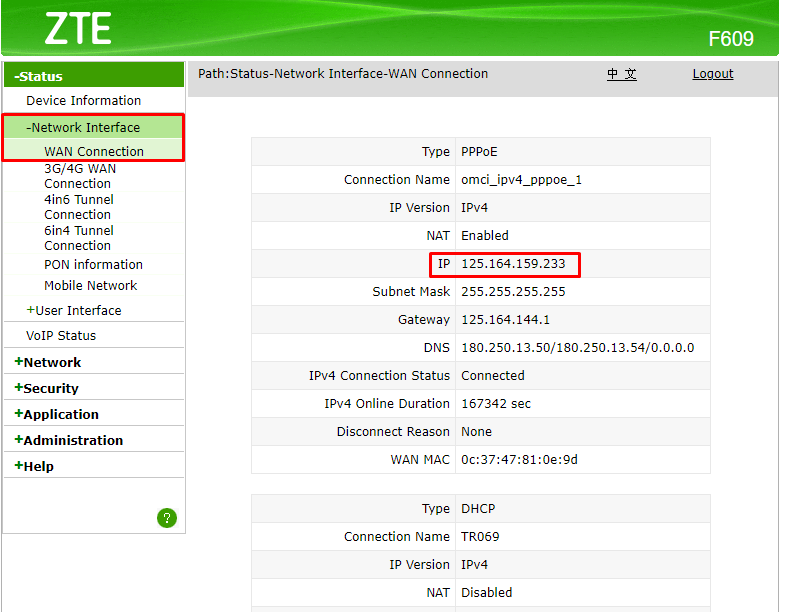The width and height of the screenshot is (786, 612).
Task: Open VoIP Status page
Action: (61, 335)
